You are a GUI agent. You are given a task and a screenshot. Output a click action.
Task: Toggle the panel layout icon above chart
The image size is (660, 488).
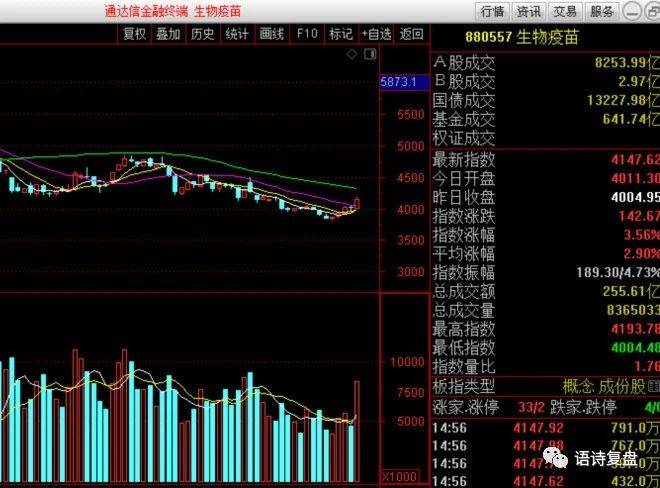[x=370, y=54]
